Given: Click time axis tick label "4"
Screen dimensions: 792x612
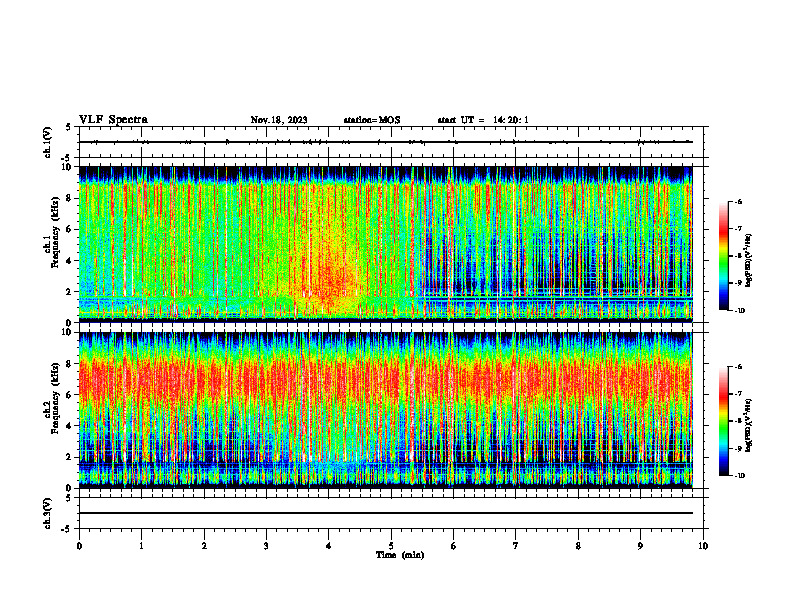Looking at the screenshot, I should coord(329,546).
